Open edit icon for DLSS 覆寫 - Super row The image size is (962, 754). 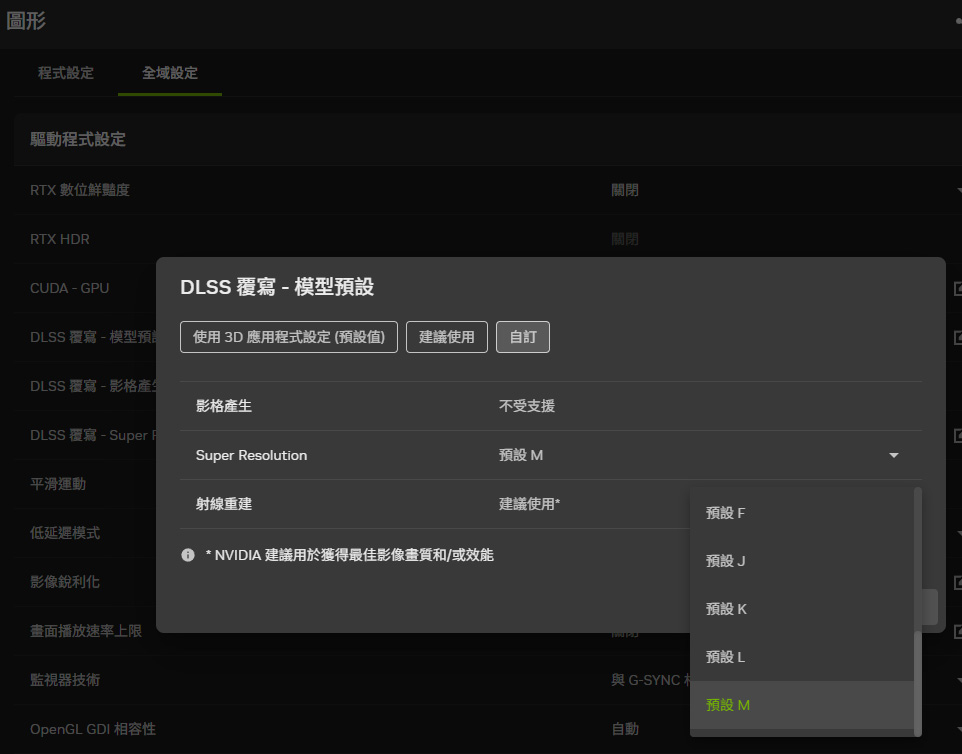click(957, 435)
